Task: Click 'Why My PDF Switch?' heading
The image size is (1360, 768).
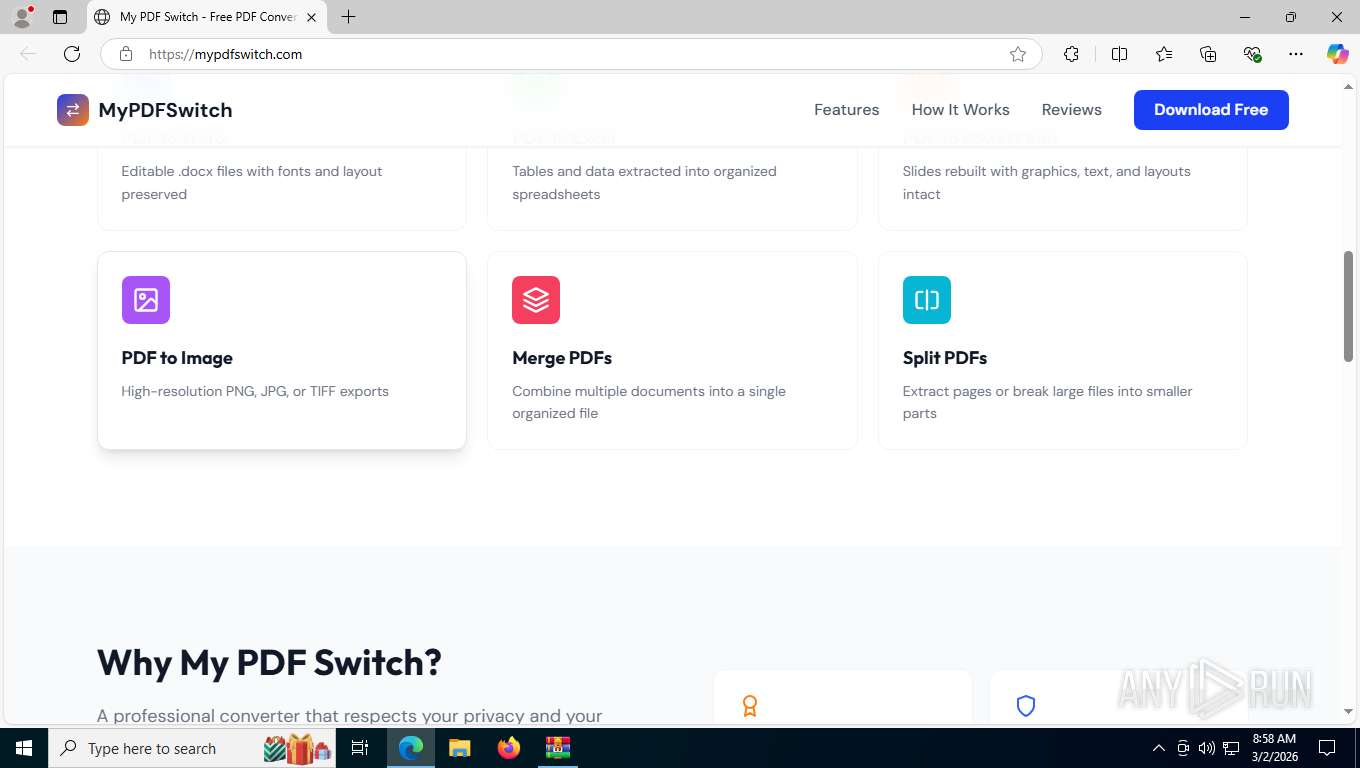Action: (x=269, y=662)
